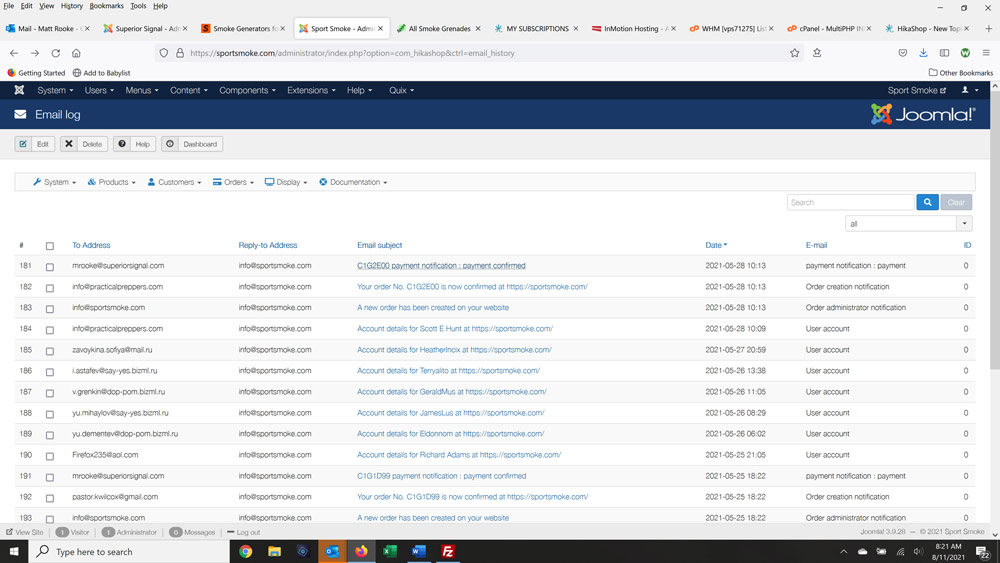Switch to the All Smoke Grenades tab
Screen dimensions: 1000x563
439,29
